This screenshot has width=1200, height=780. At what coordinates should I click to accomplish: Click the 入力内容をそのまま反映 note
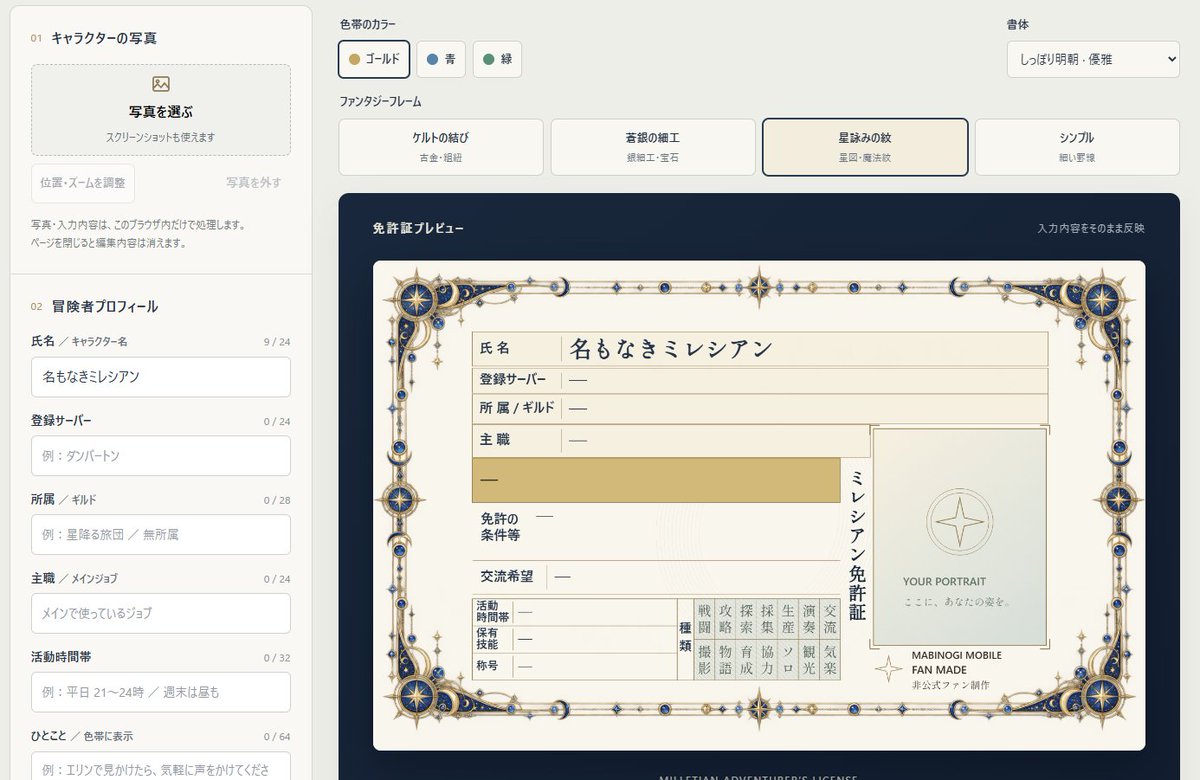pyautogui.click(x=1091, y=229)
